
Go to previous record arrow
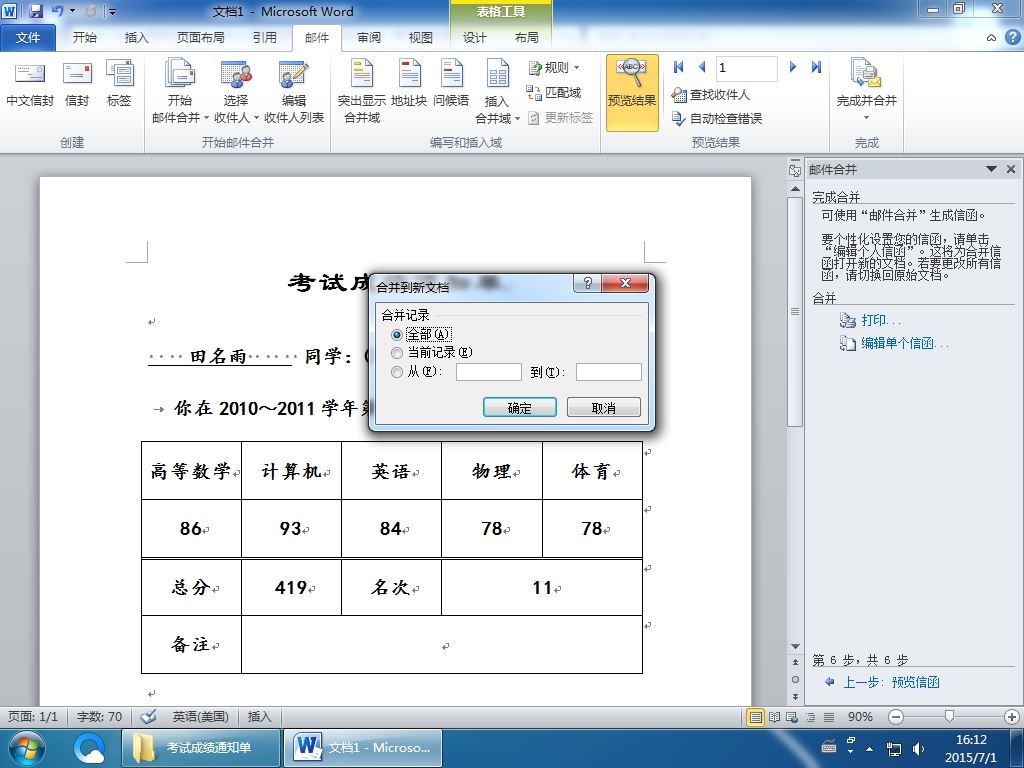pos(702,67)
